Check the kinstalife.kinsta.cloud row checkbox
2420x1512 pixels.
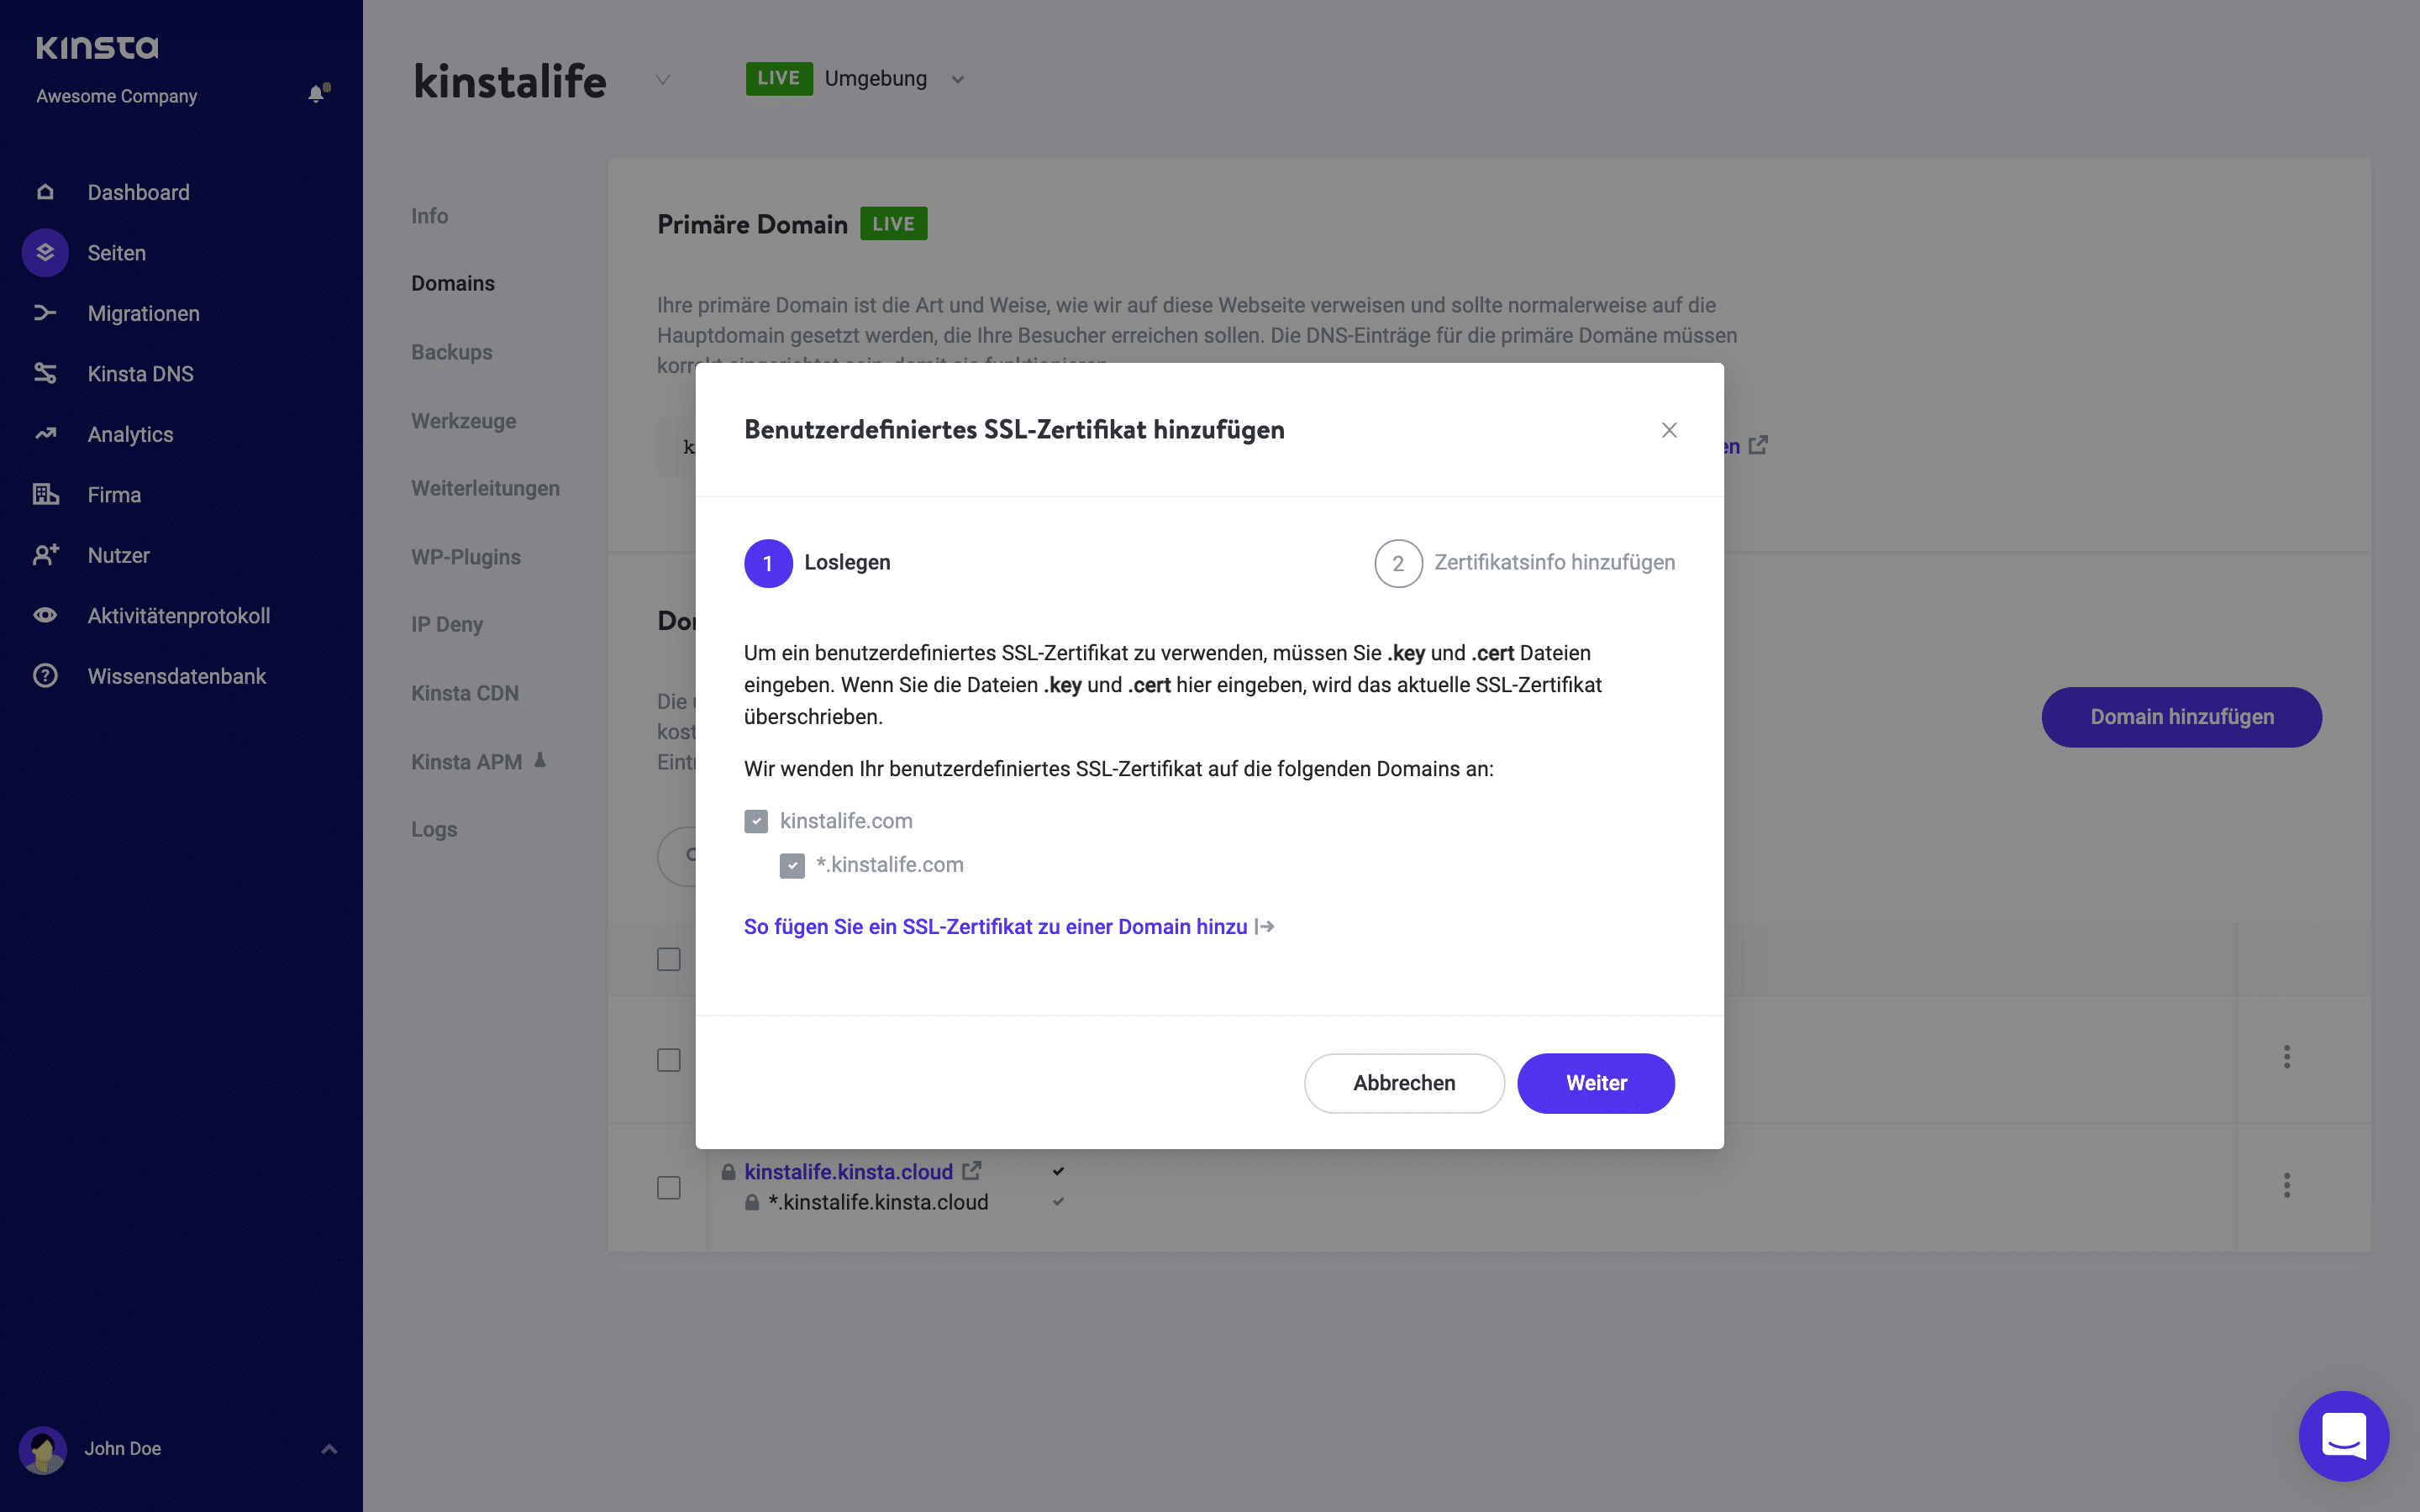point(669,1188)
